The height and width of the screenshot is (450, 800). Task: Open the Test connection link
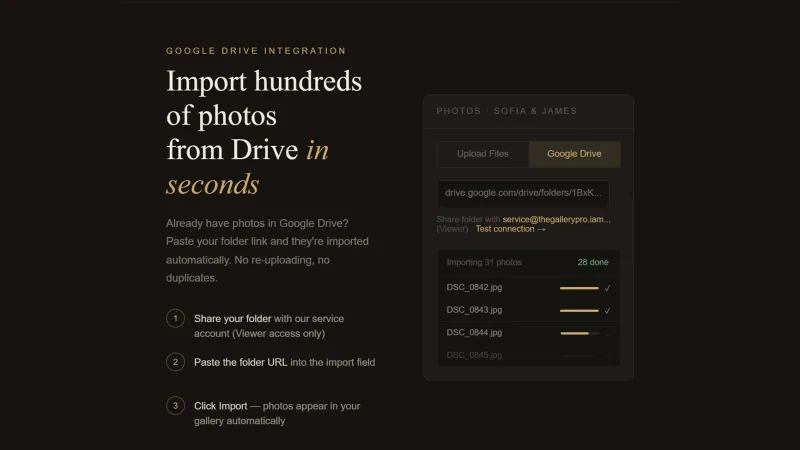coord(511,229)
